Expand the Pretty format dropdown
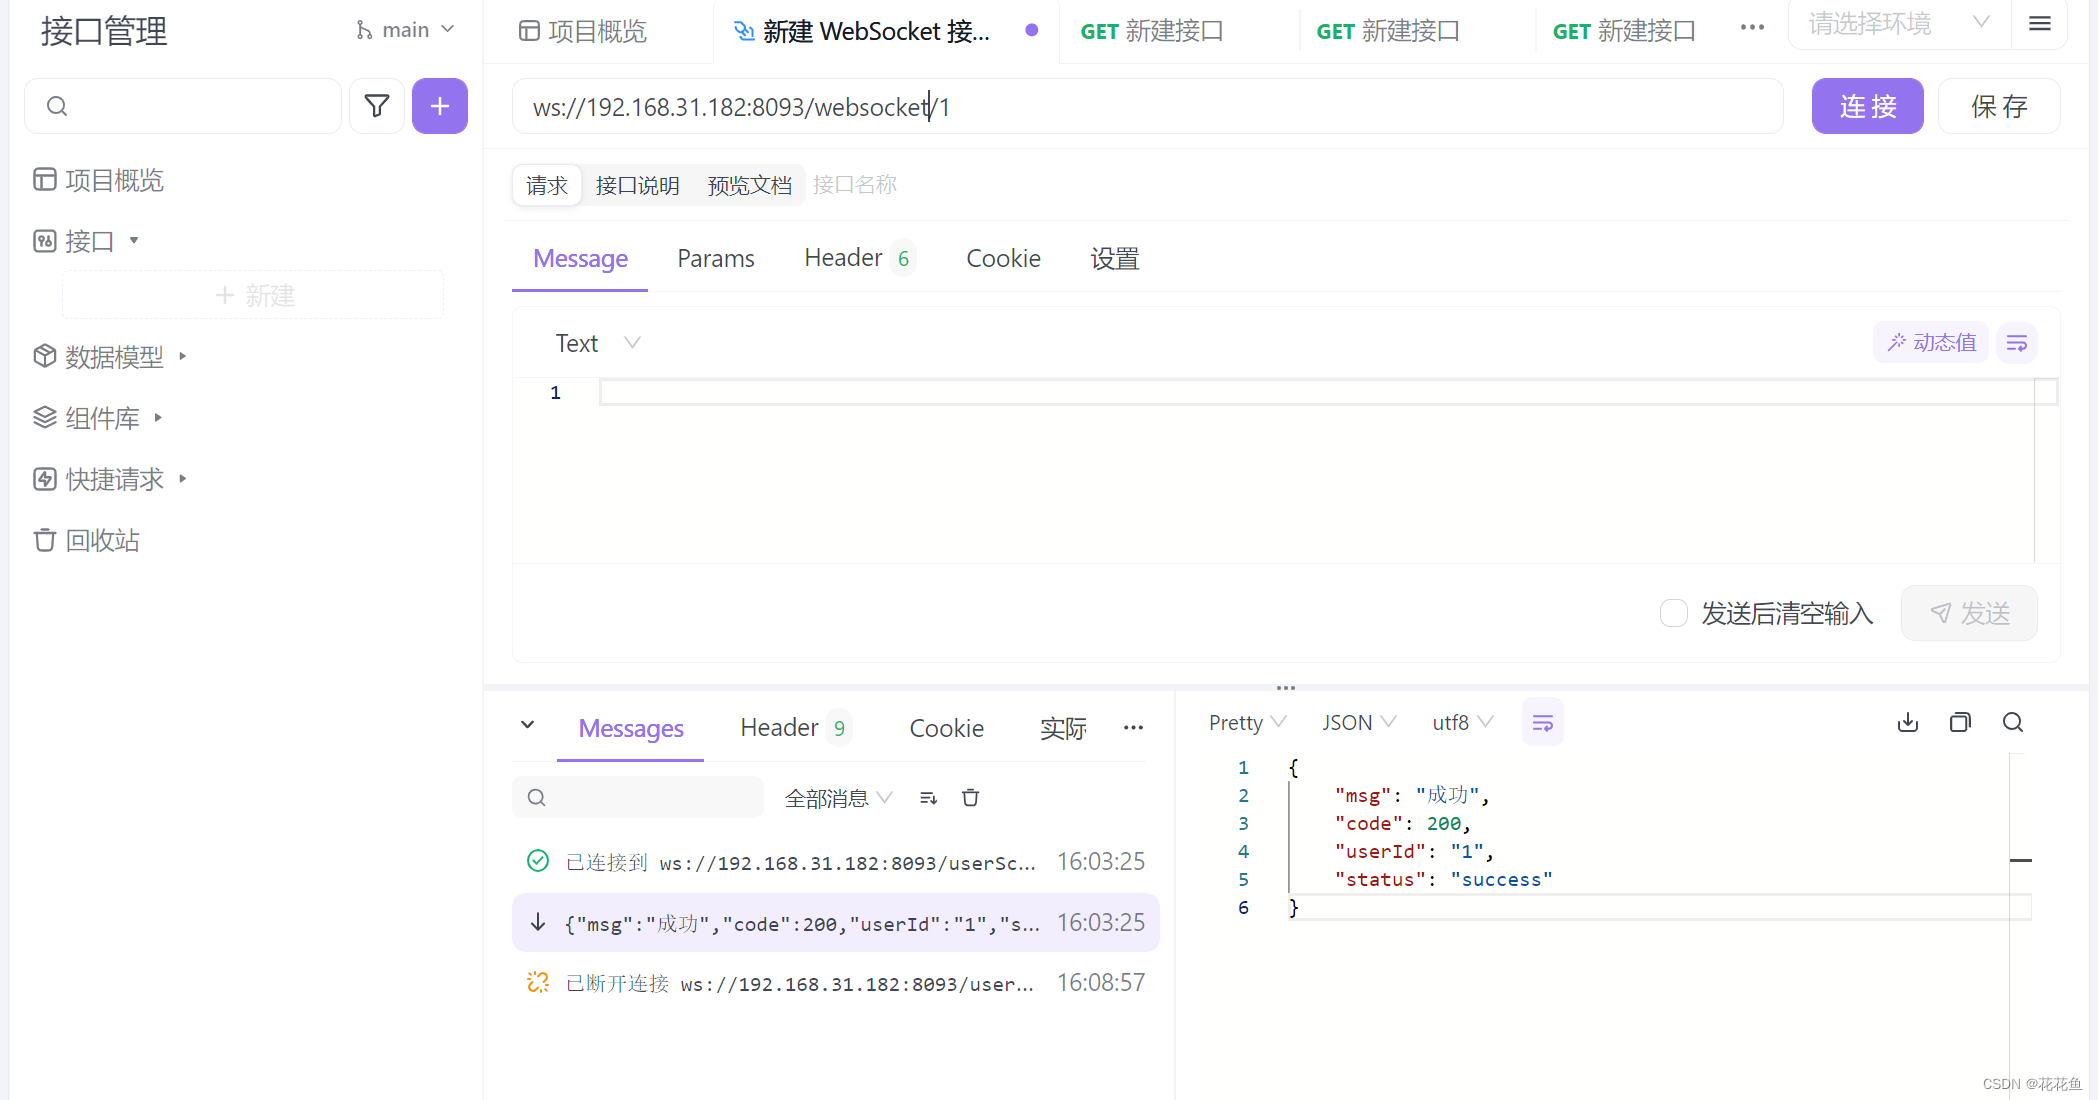The height and width of the screenshot is (1100, 2098). coord(1246,723)
